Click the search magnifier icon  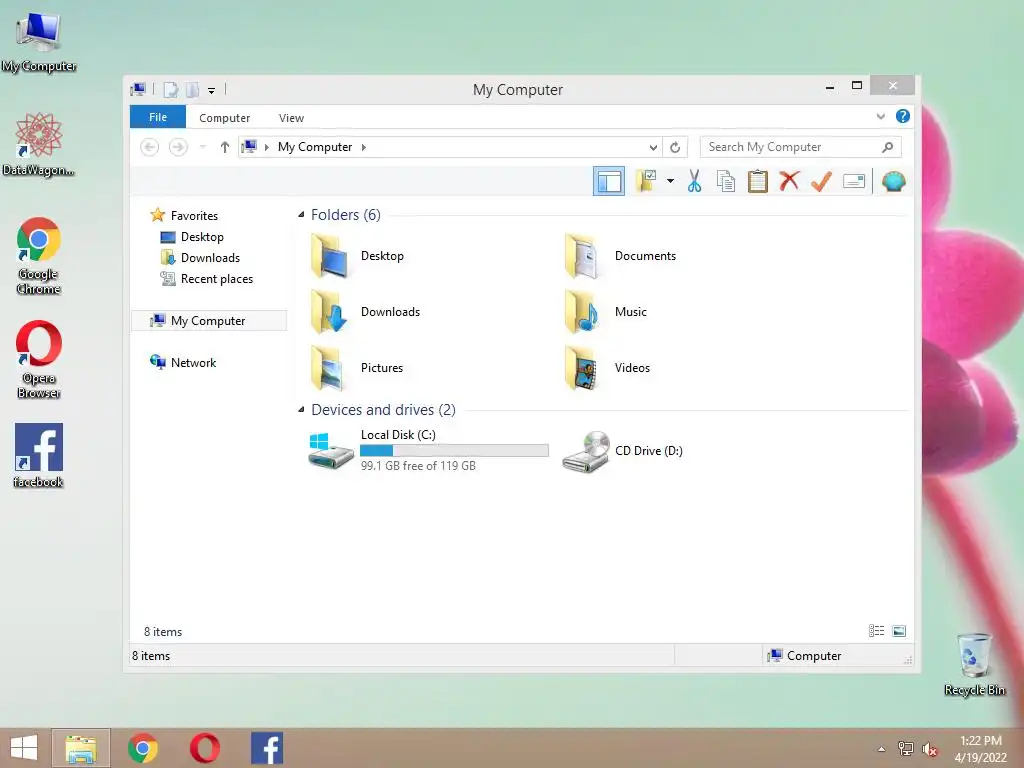(887, 147)
